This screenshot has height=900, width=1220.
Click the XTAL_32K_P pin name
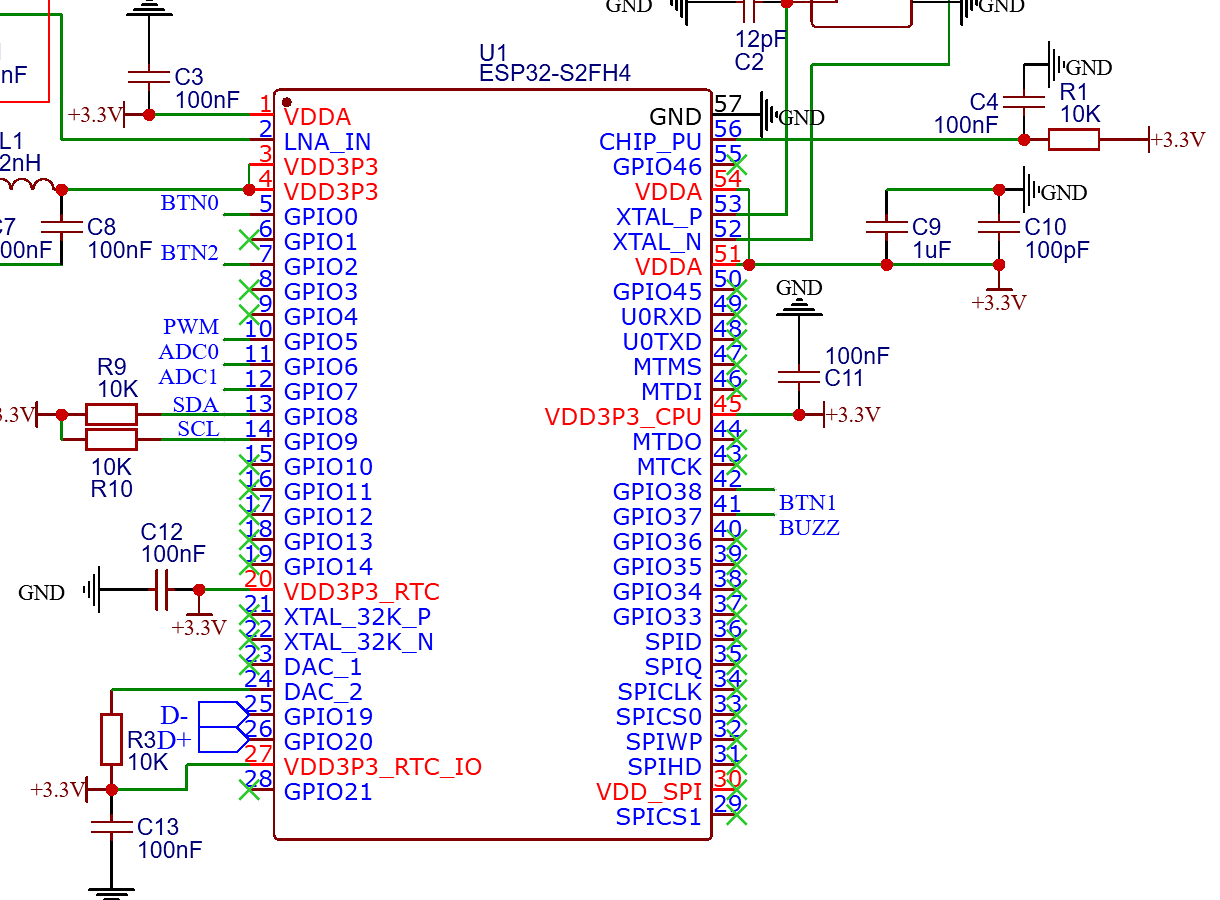(358, 616)
